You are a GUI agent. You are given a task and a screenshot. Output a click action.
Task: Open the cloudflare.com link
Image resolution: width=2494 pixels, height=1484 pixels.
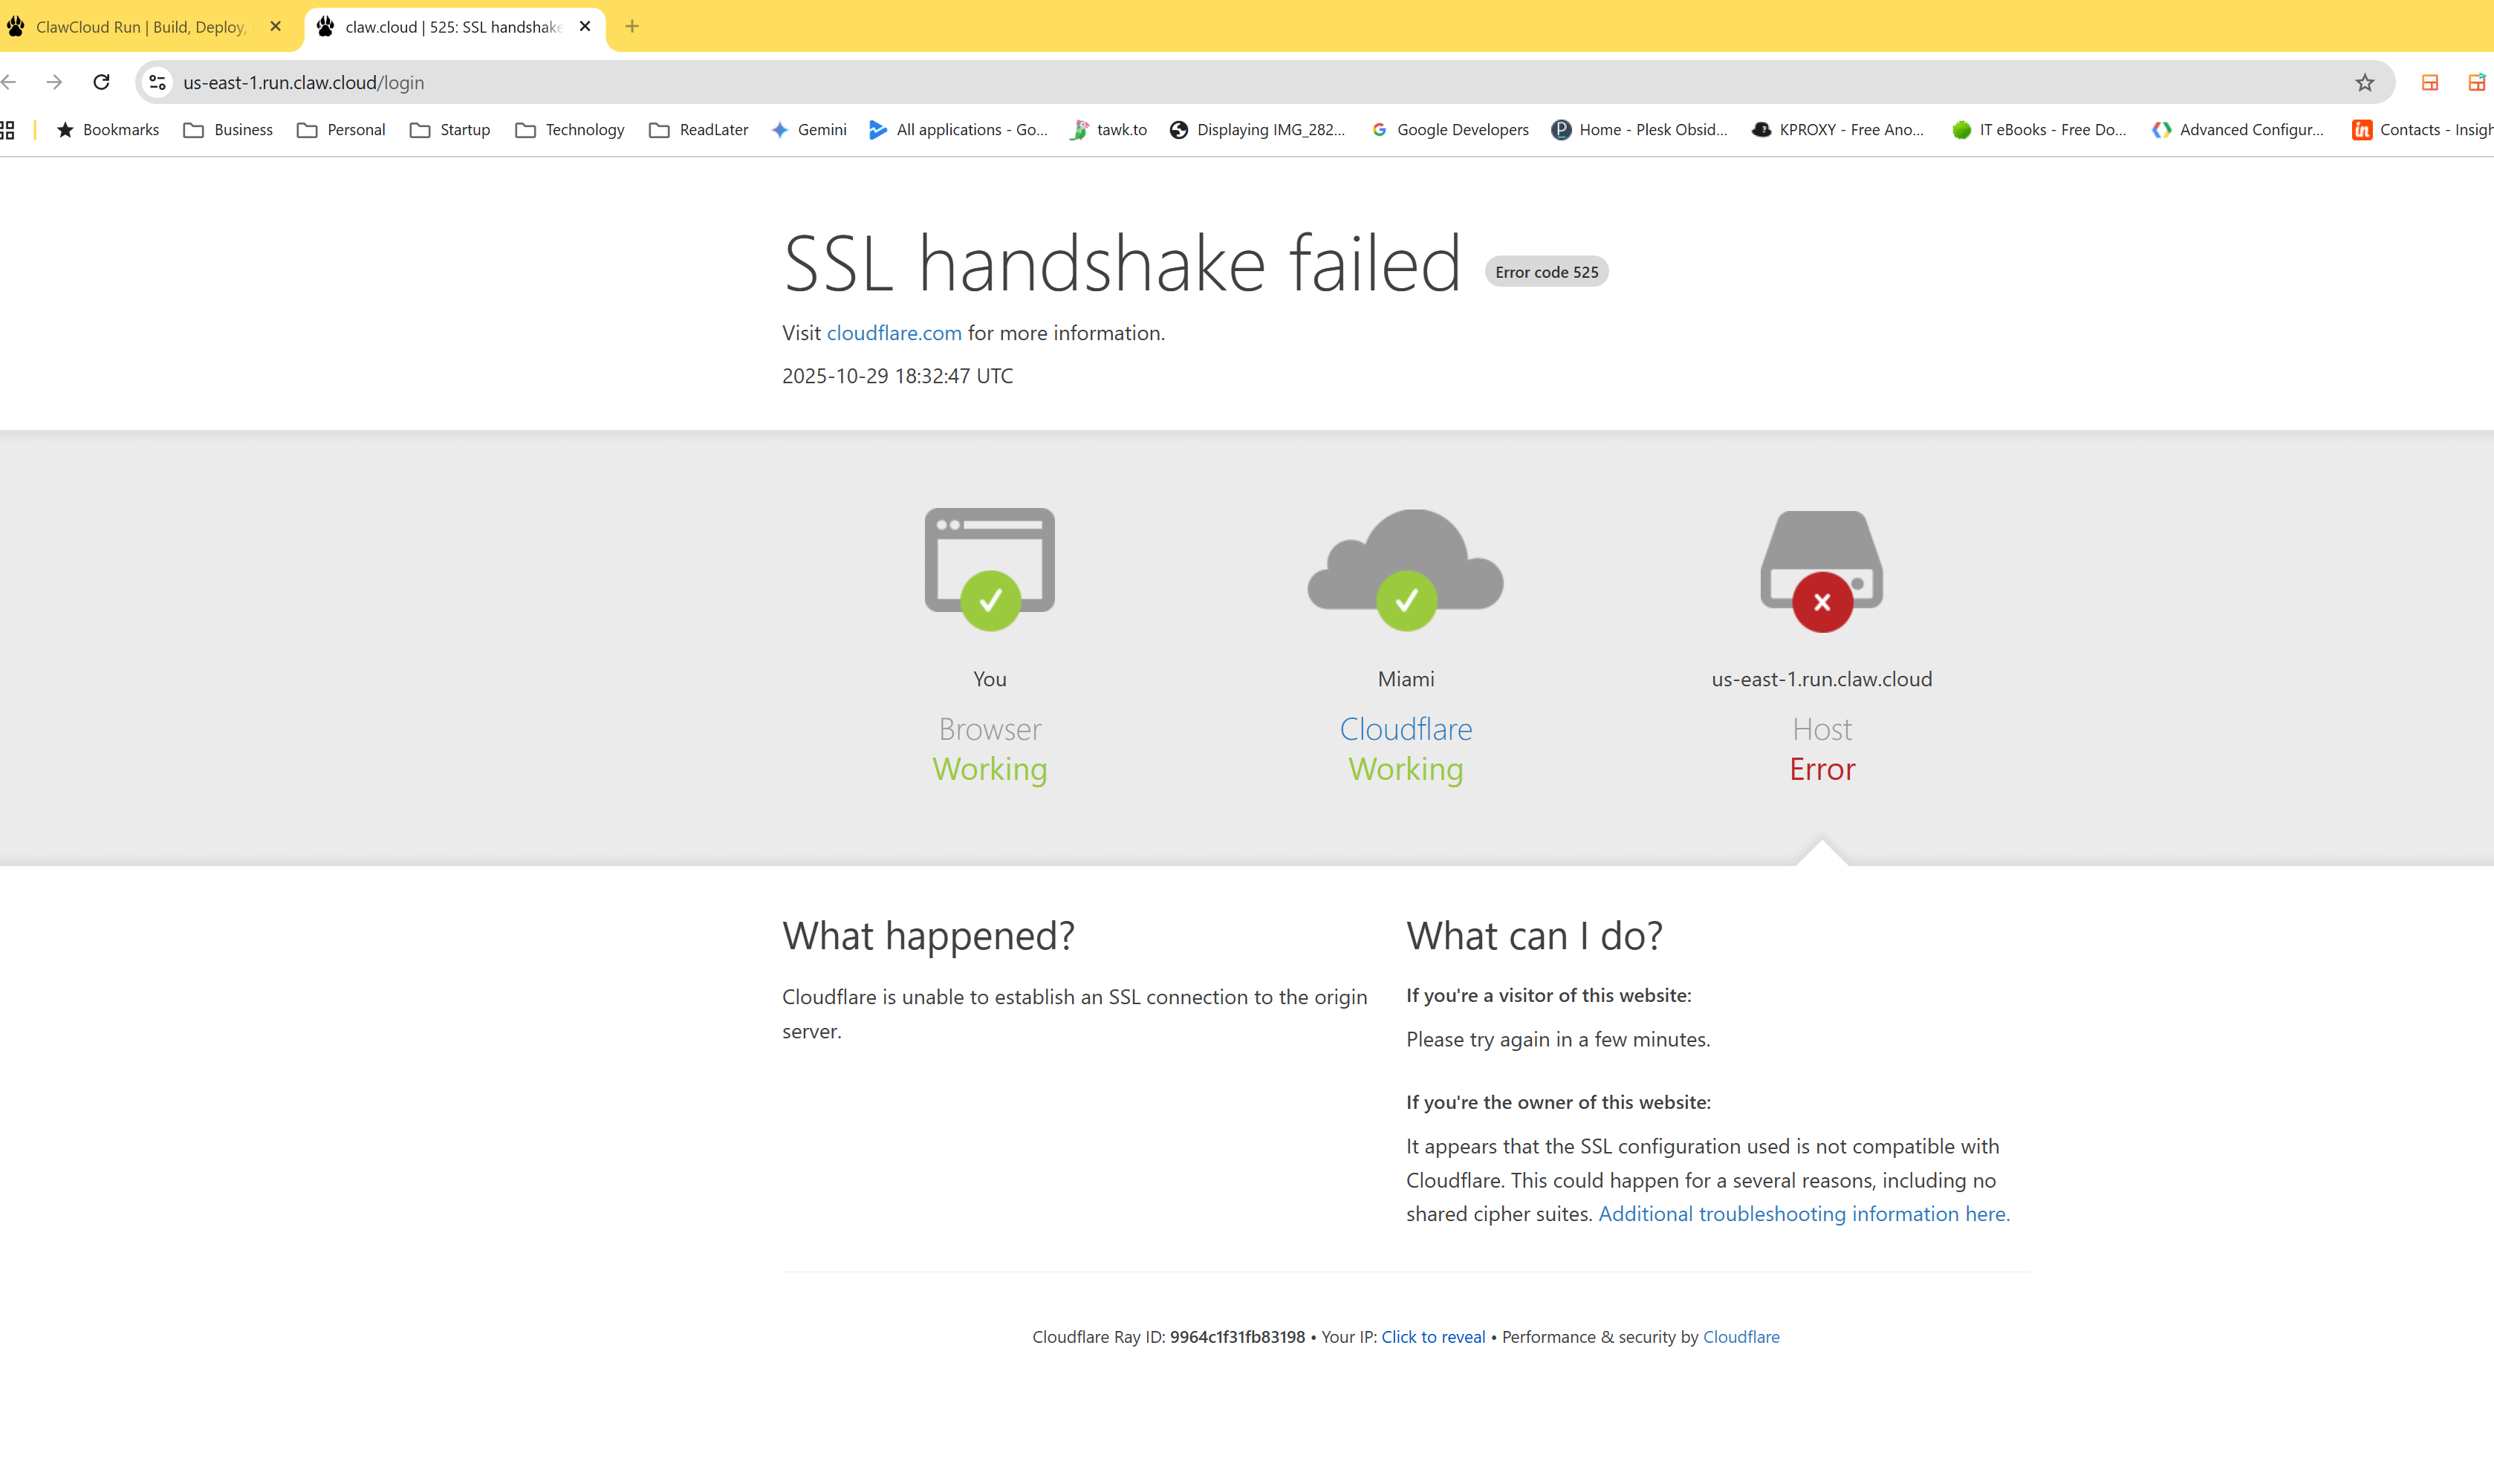click(894, 333)
